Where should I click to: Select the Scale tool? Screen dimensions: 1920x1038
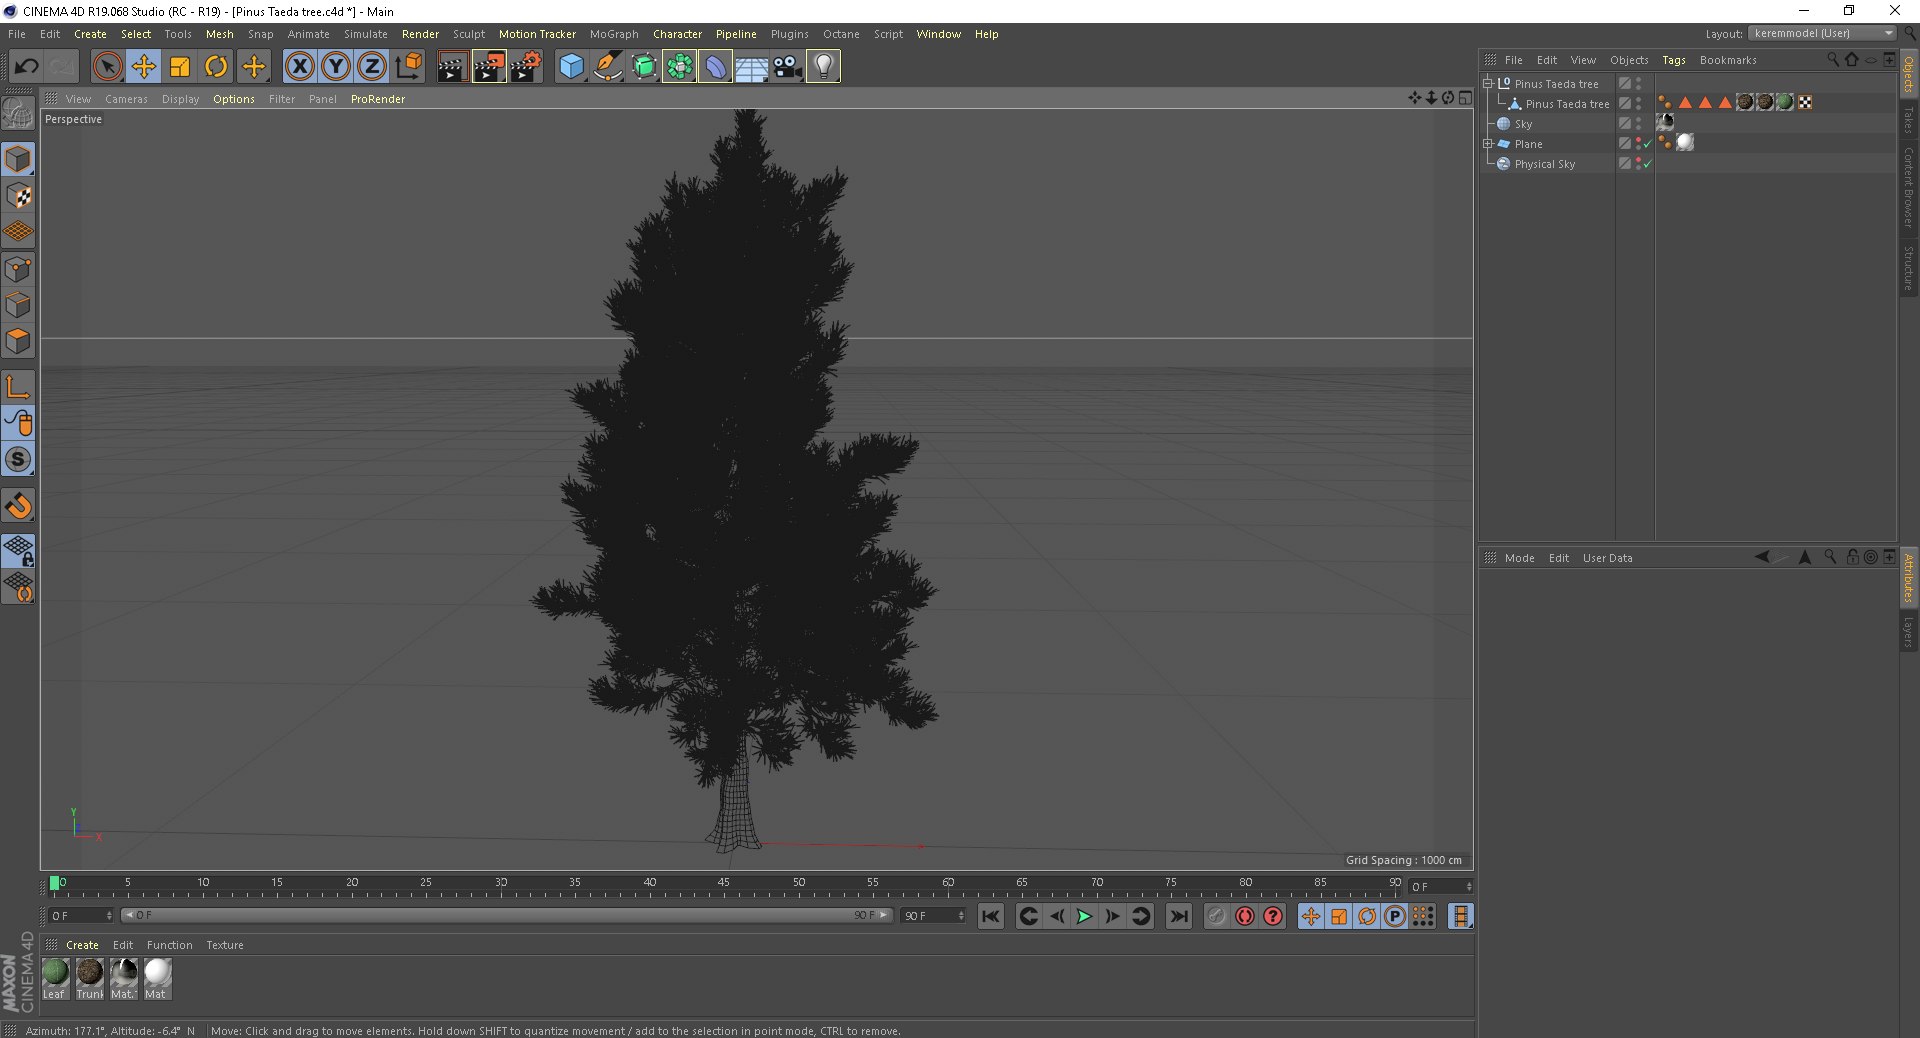pyautogui.click(x=180, y=67)
